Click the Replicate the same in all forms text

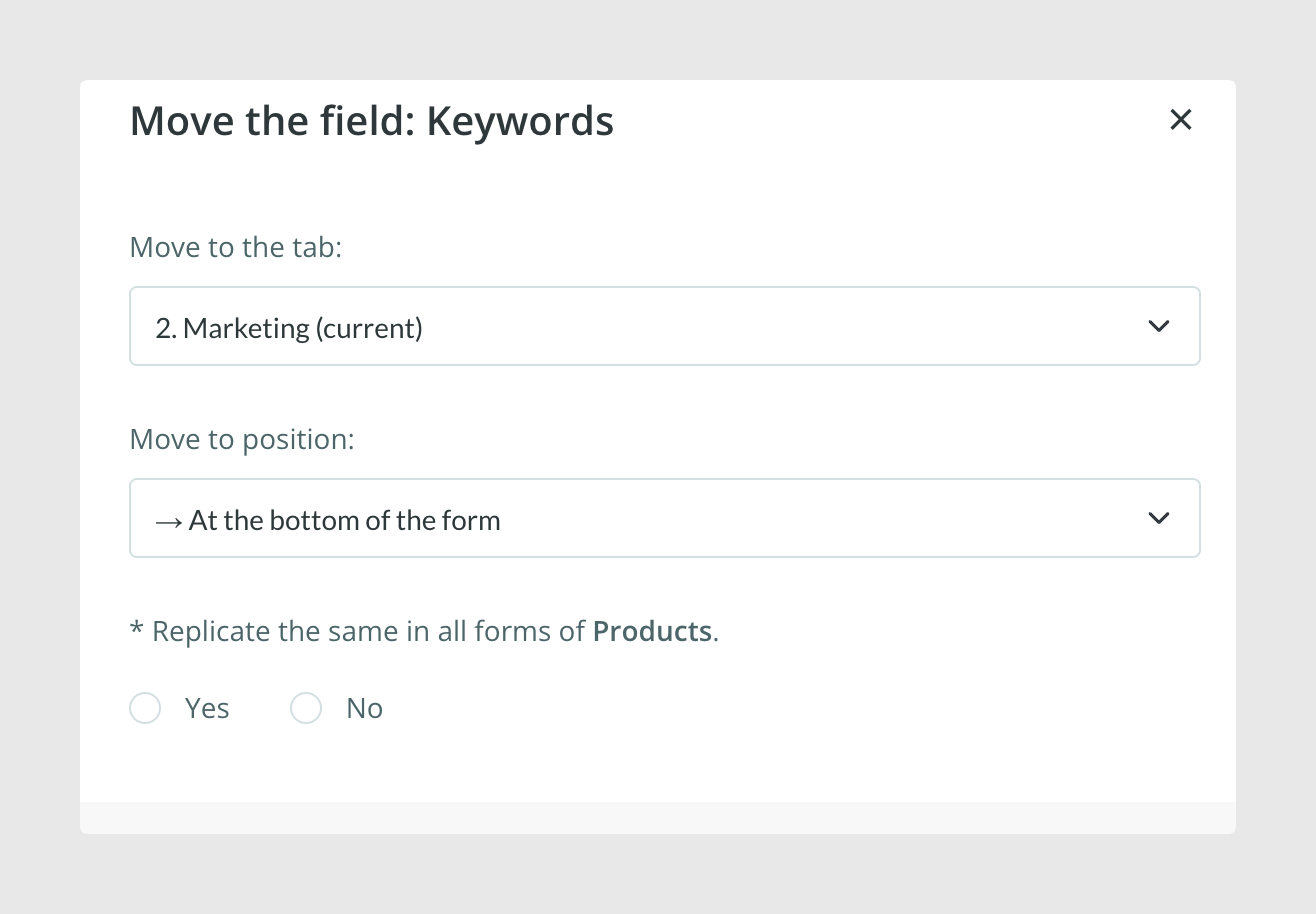point(368,631)
